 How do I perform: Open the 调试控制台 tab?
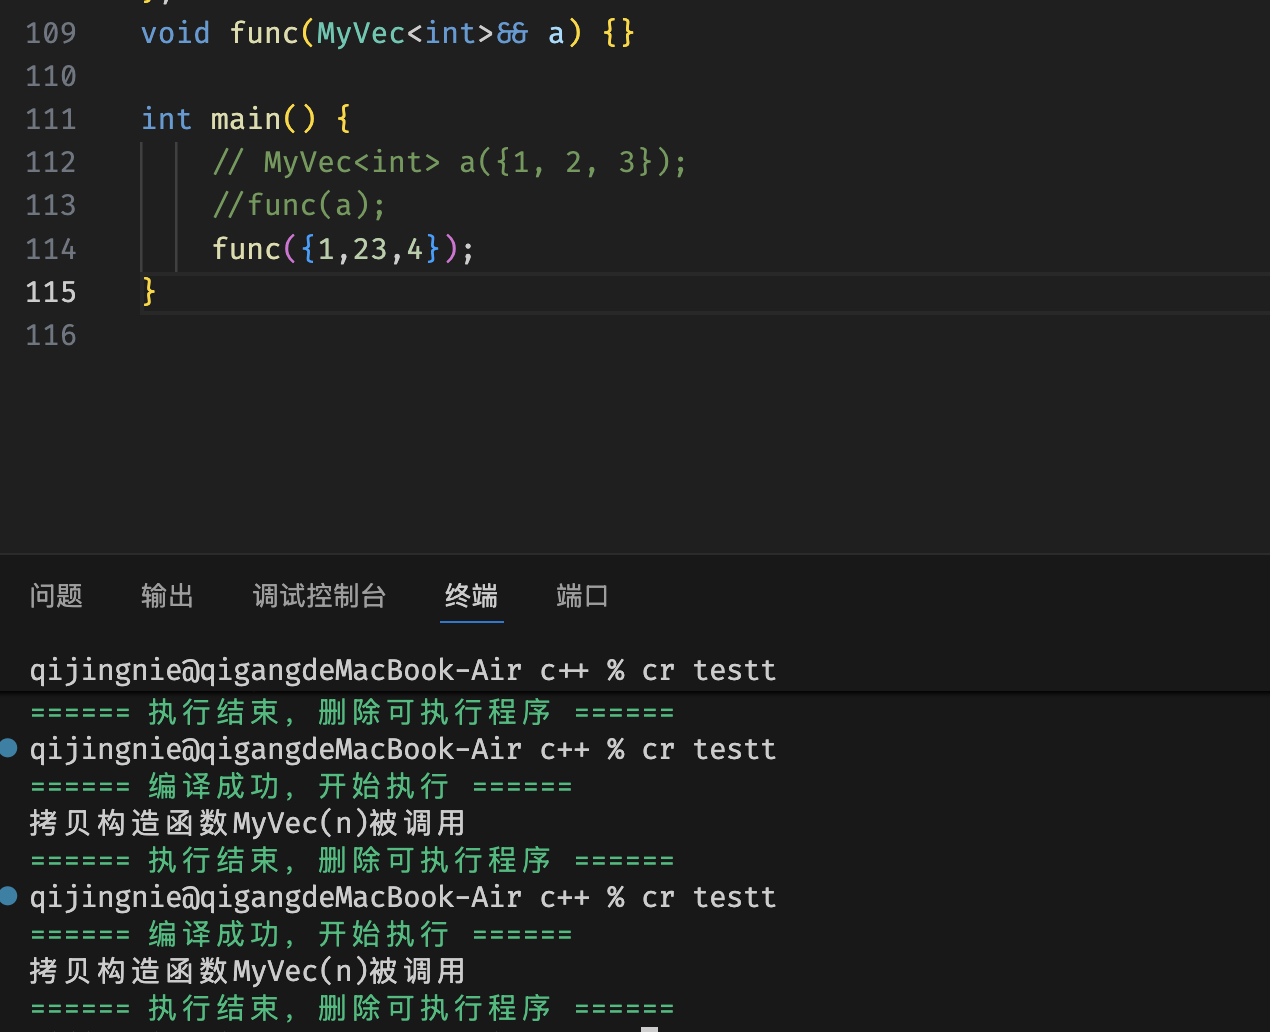click(319, 596)
